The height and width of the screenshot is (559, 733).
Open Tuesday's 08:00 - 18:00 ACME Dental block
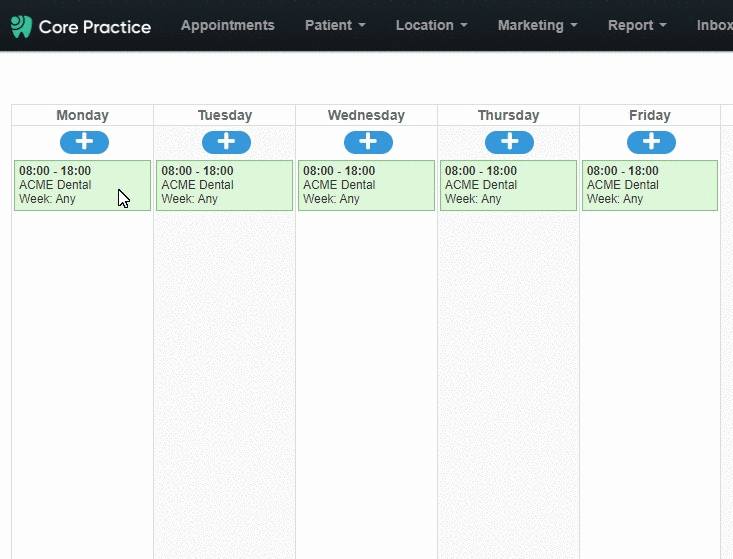tap(224, 186)
